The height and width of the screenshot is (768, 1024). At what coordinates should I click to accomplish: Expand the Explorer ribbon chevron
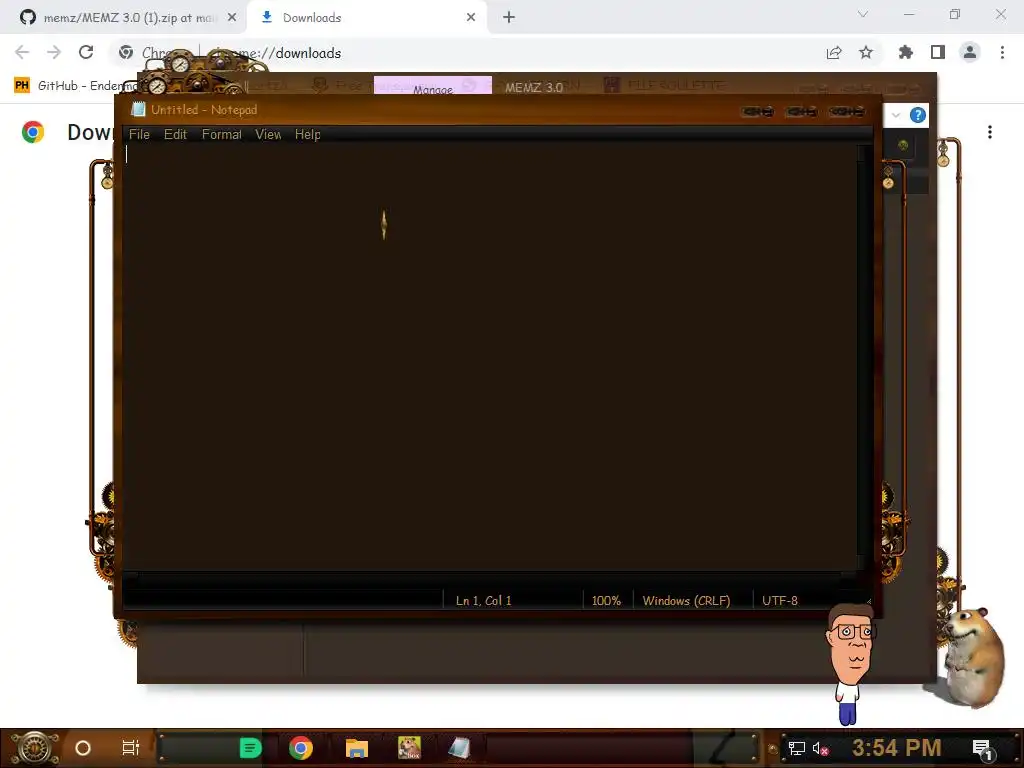[896, 116]
